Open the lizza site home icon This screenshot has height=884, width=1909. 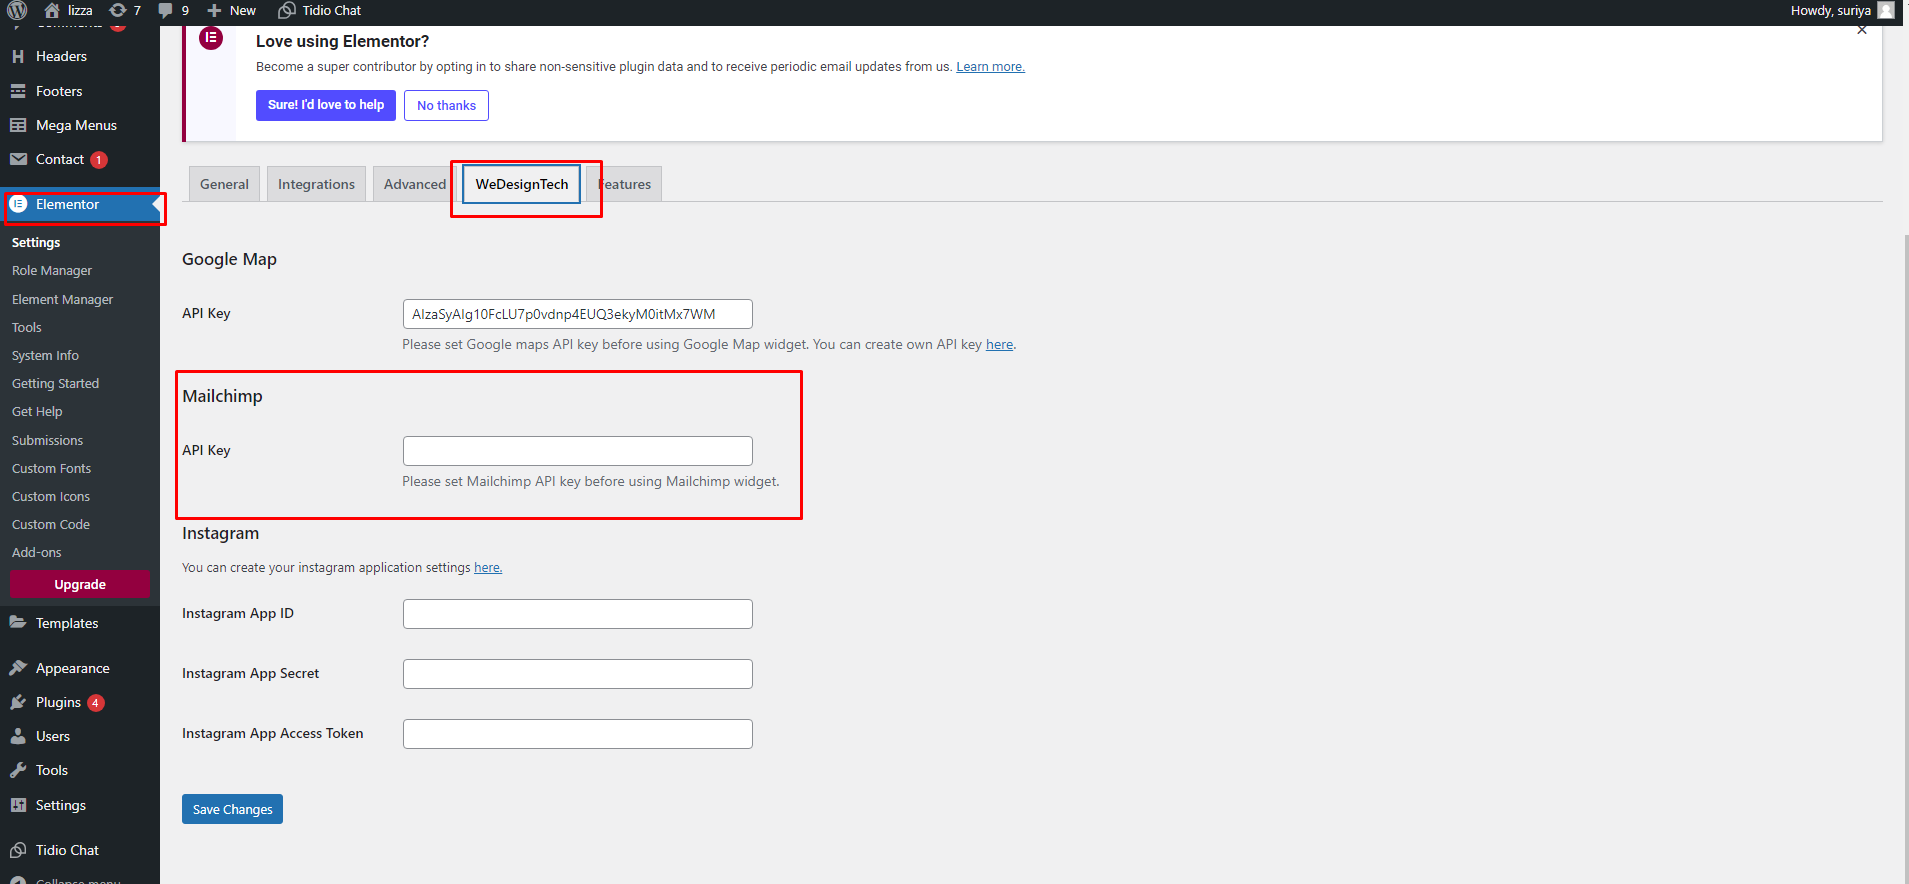52,10
